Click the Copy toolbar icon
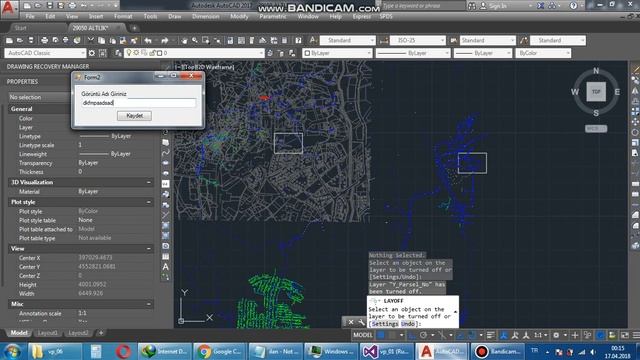This screenshot has width=640, height=360. pyautogui.click(x=102, y=40)
